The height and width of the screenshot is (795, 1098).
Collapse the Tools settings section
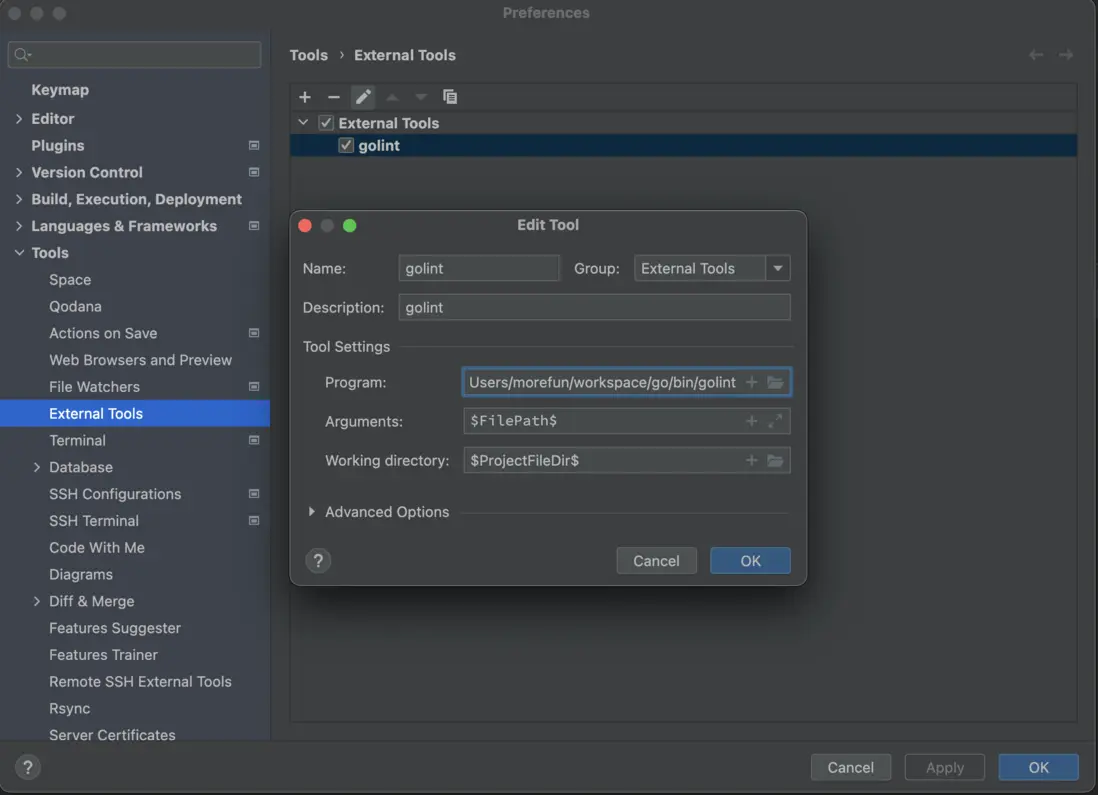click(19, 253)
